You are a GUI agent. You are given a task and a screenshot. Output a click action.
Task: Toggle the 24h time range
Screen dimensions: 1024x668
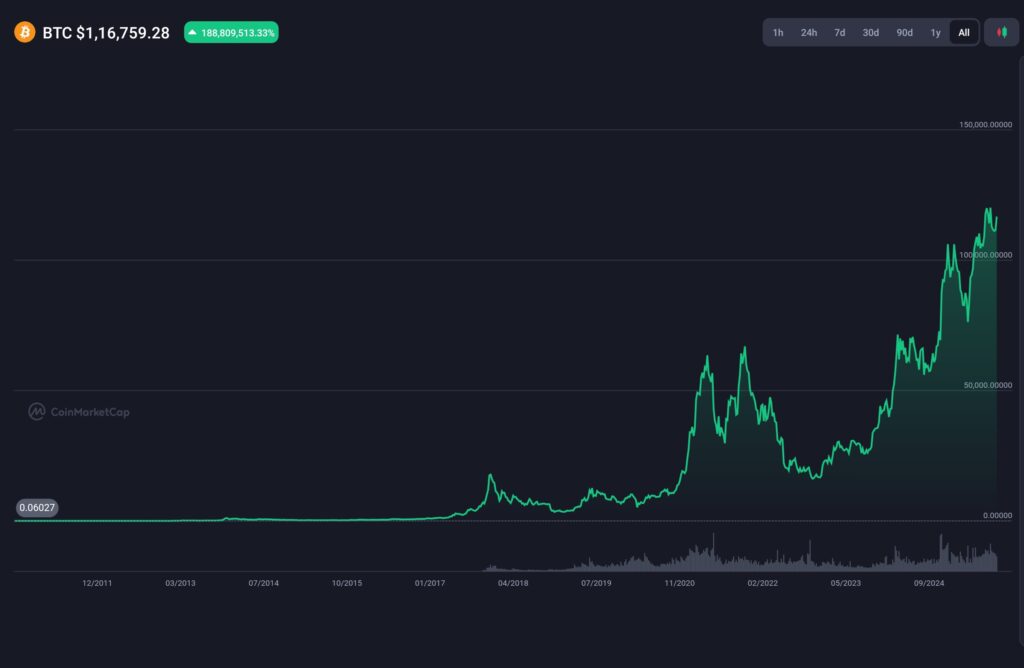(x=809, y=32)
